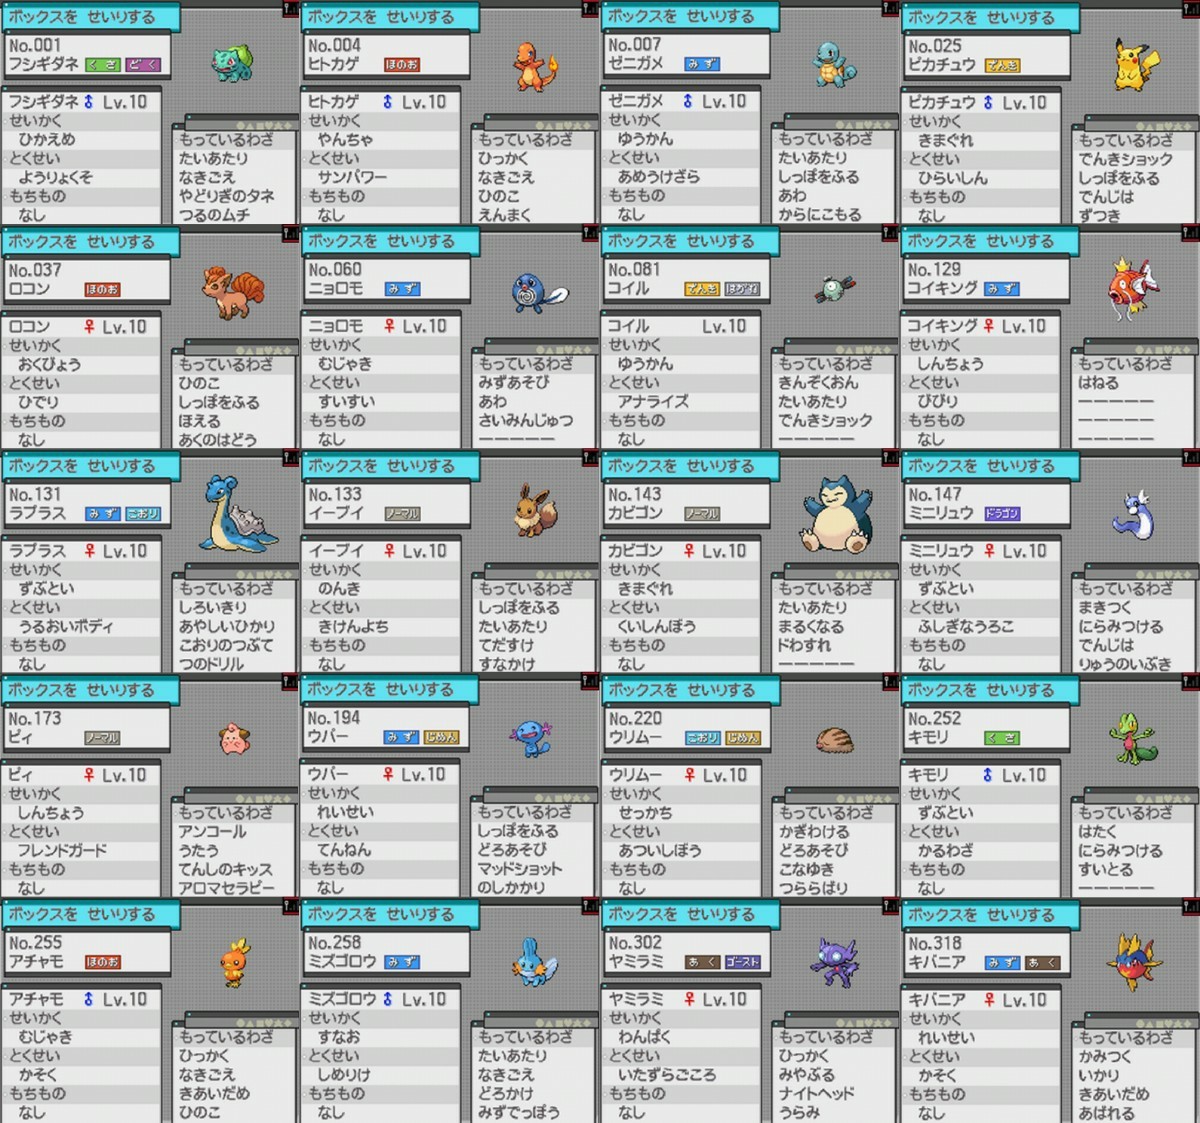The width and height of the screenshot is (1200, 1123).
Task: Click アチャモ's ほのお type badge
Action: (102, 962)
